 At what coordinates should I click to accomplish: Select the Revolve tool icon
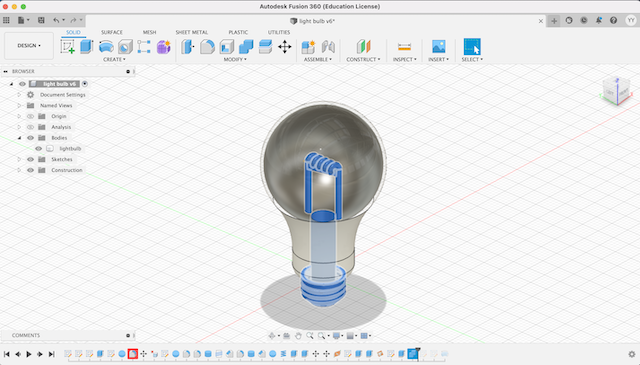[106, 47]
